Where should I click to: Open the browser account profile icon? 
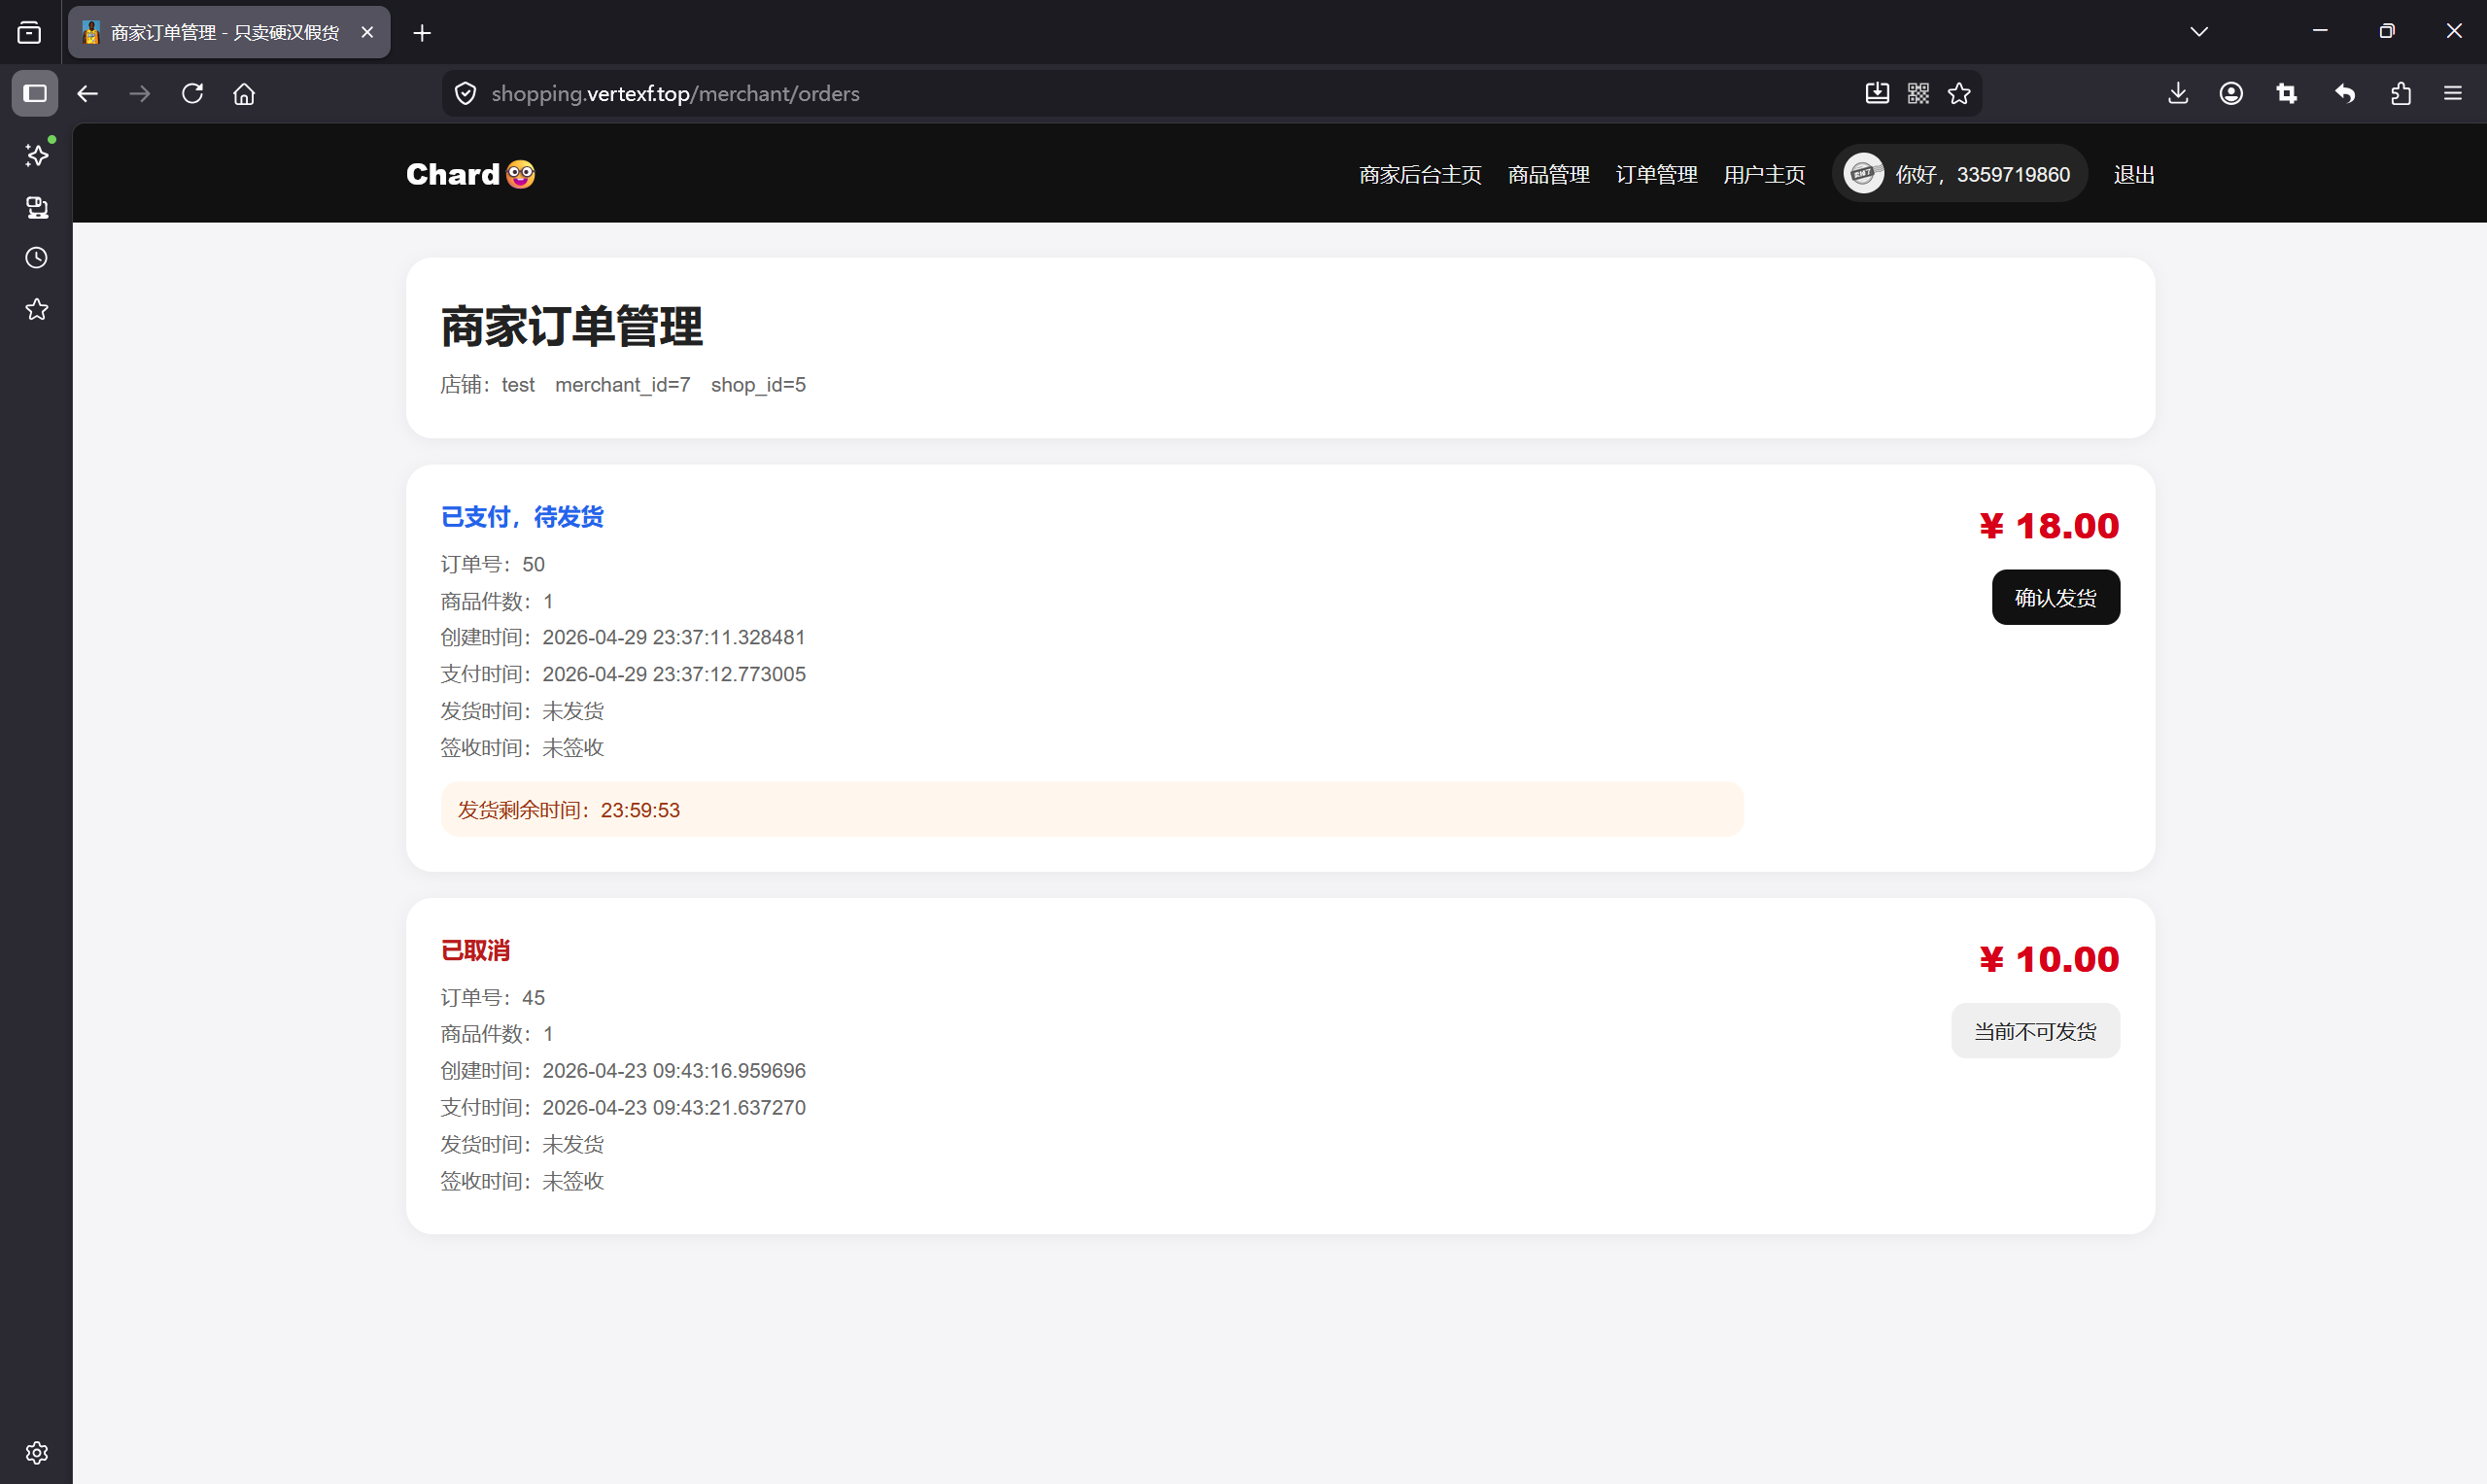2231,93
